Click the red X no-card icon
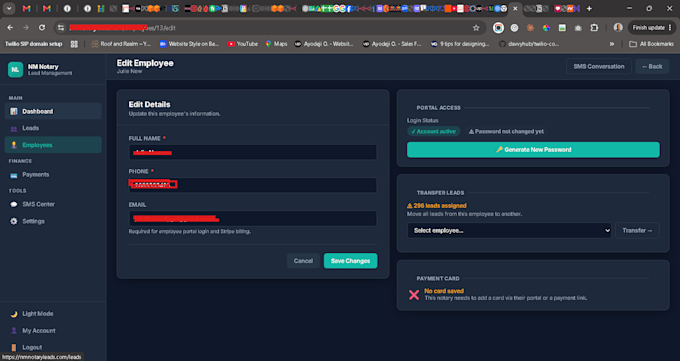This screenshot has width=680, height=361. 414,295
